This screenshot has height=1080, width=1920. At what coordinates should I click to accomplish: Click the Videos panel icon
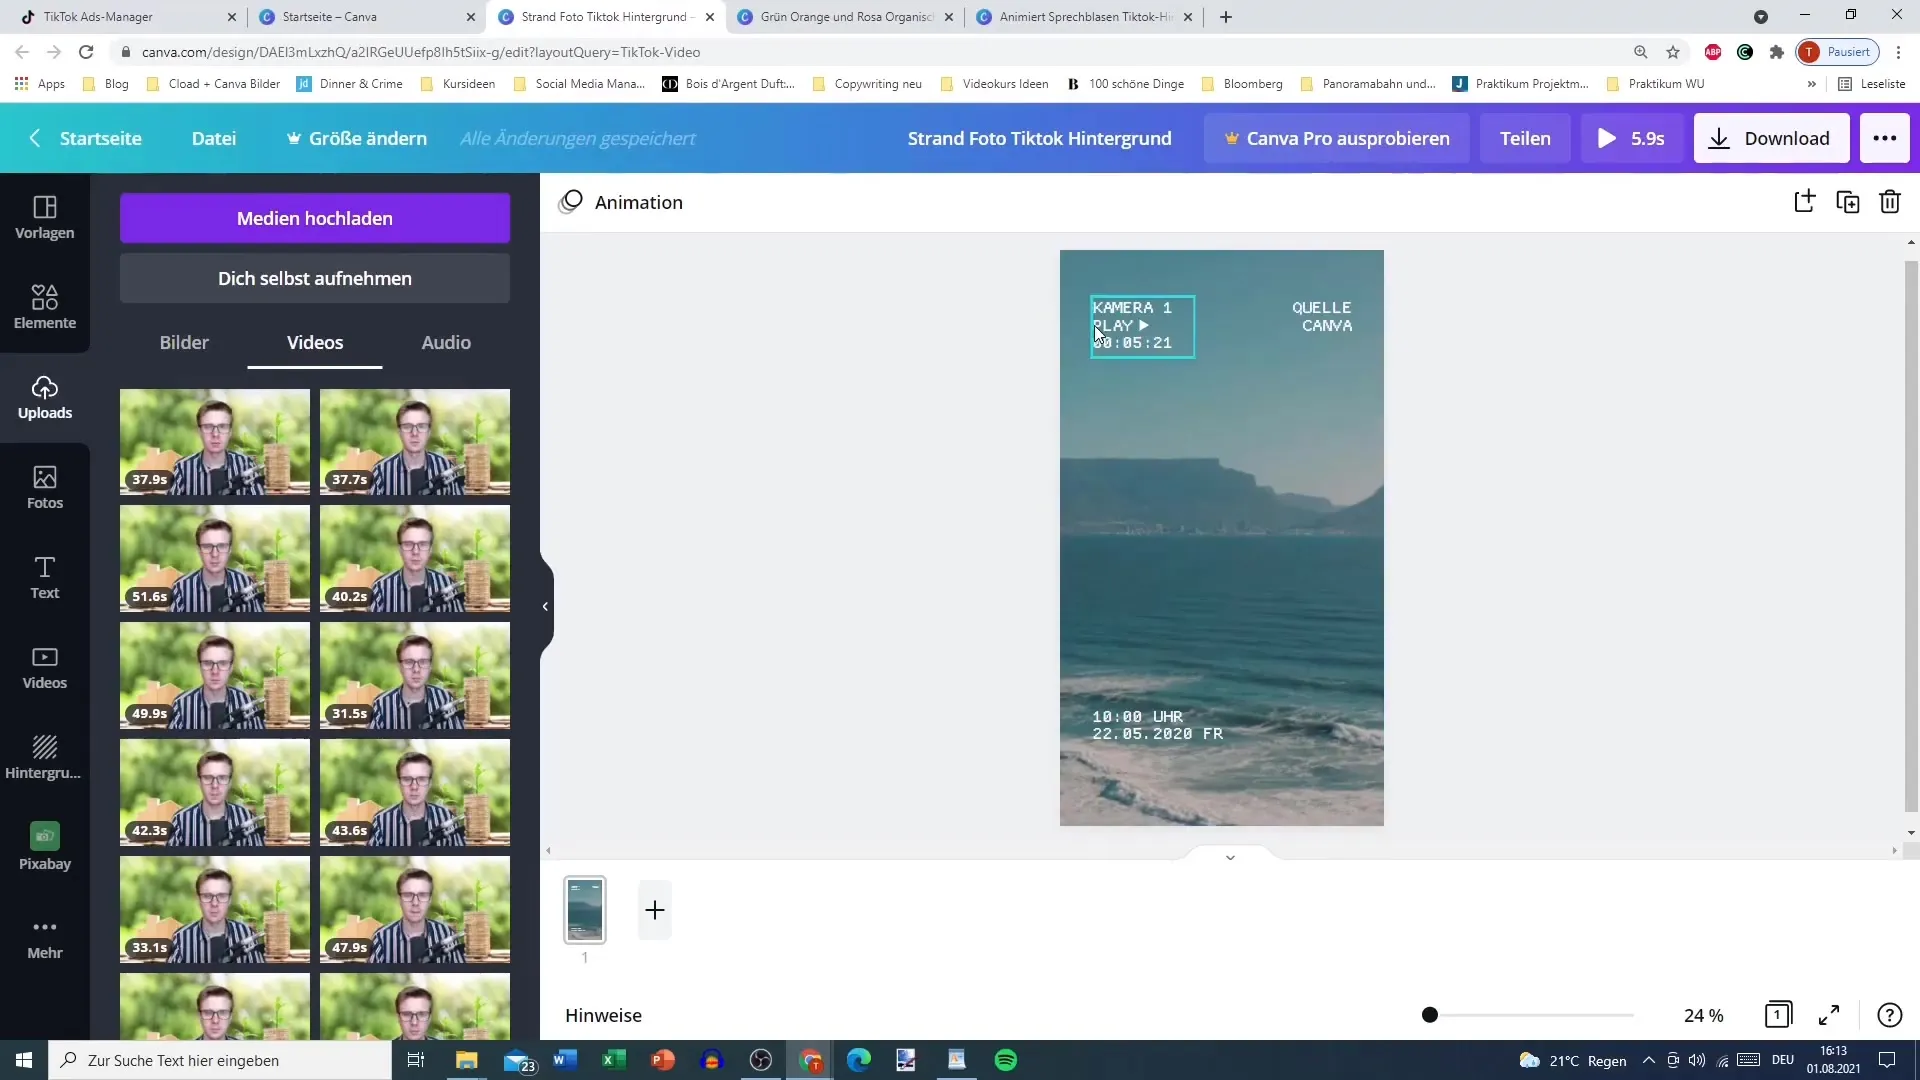pos(44,667)
